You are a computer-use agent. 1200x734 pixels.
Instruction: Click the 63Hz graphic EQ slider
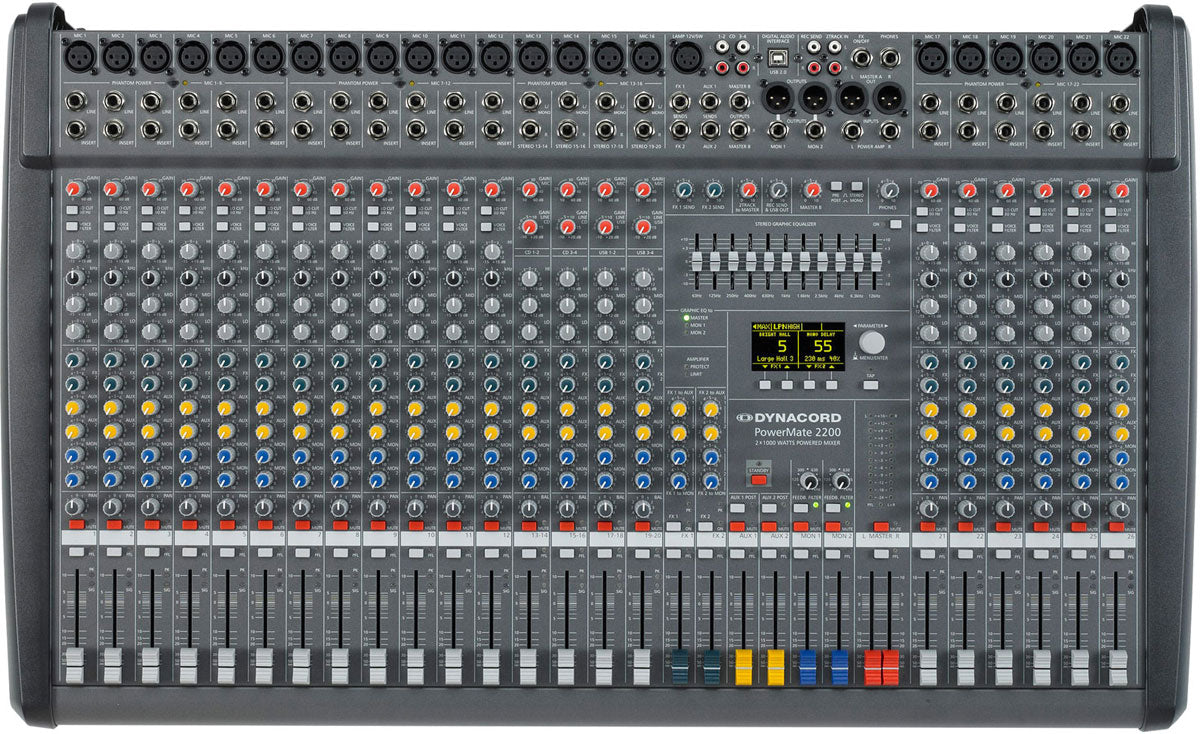click(x=697, y=261)
